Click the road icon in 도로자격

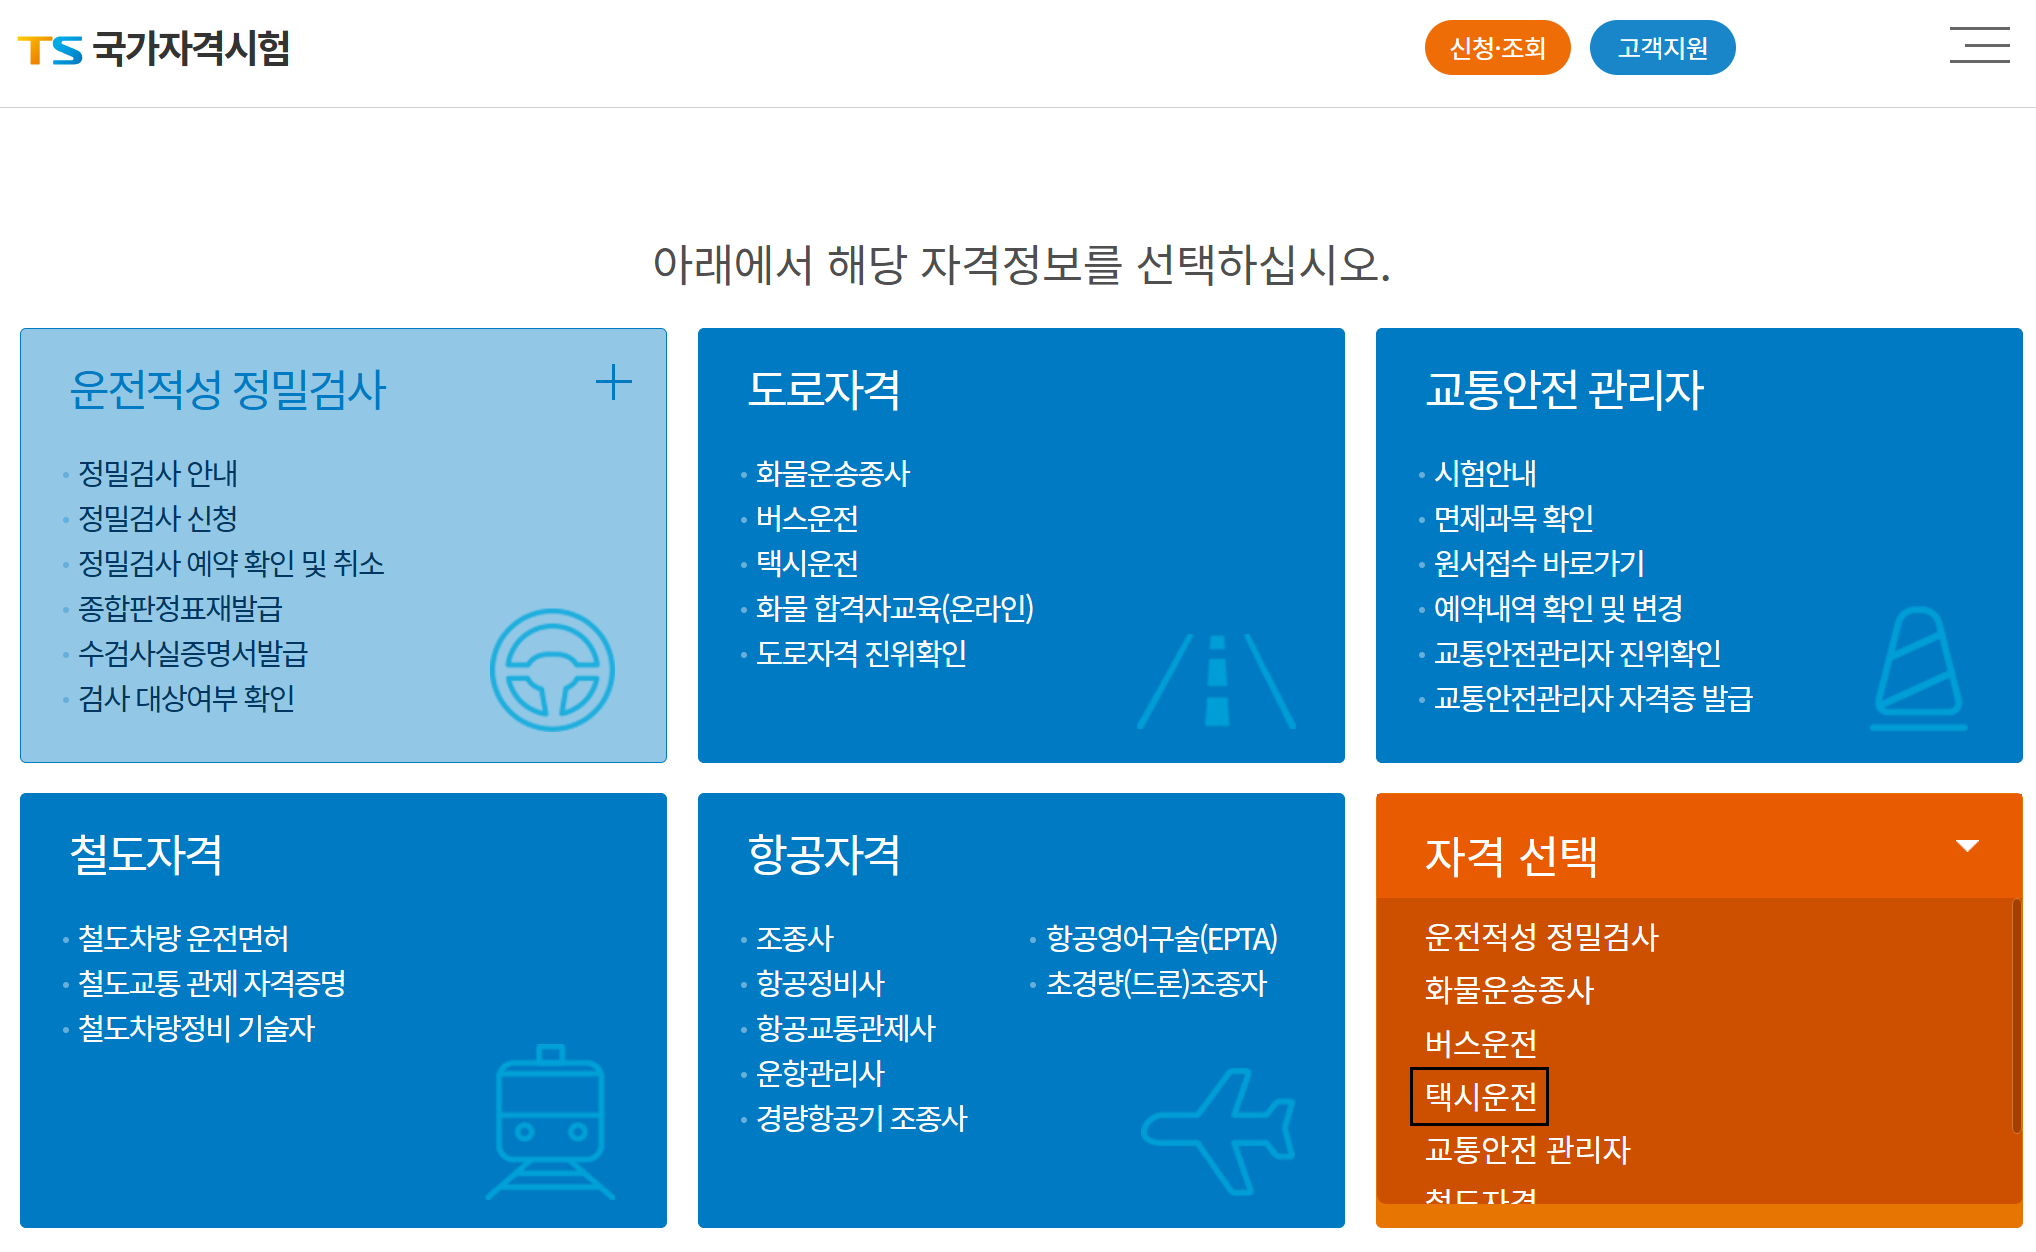tap(1216, 681)
